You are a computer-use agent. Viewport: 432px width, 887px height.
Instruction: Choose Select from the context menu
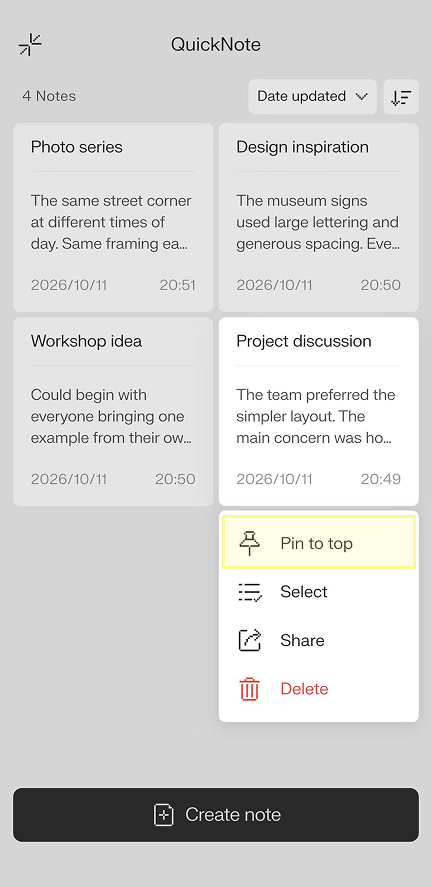[319, 592]
